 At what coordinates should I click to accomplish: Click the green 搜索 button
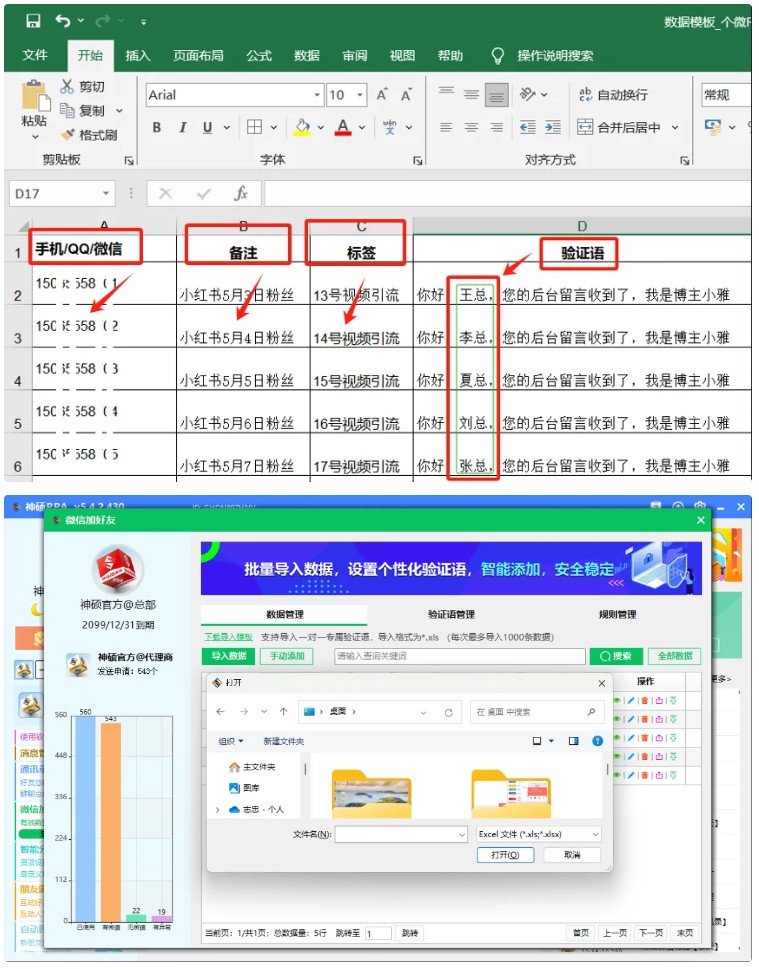coord(616,656)
